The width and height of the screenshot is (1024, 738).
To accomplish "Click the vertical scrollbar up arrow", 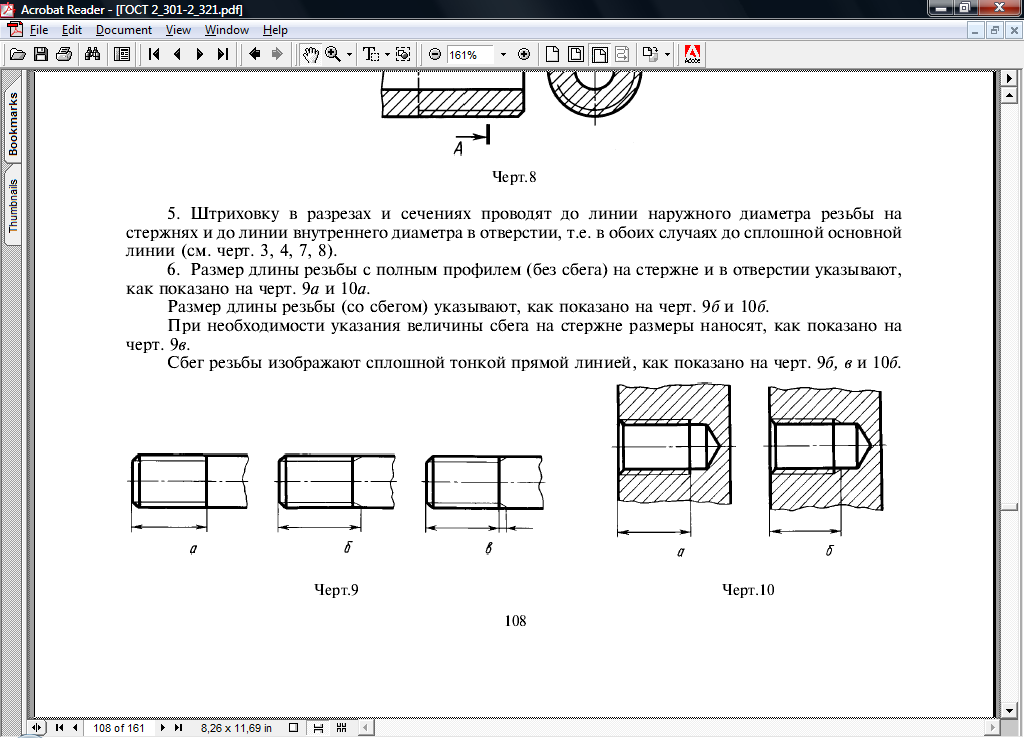I will pos(1009,96).
